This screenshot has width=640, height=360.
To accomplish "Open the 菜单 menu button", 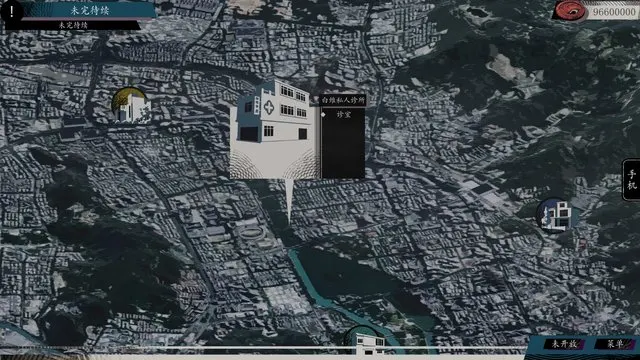I will click(615, 344).
